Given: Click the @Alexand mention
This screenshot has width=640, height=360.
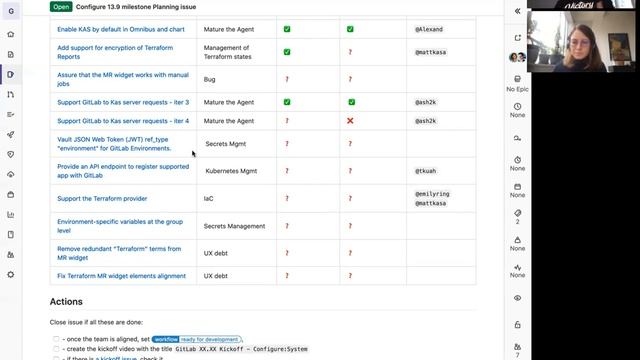Looking at the screenshot, I should pos(429,29).
